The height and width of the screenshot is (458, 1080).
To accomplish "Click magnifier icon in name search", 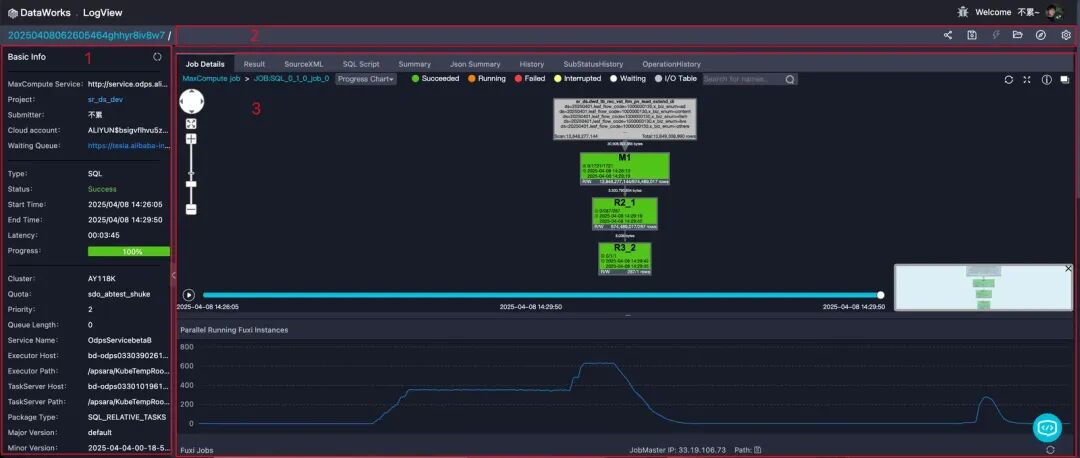I will tap(790, 79).
